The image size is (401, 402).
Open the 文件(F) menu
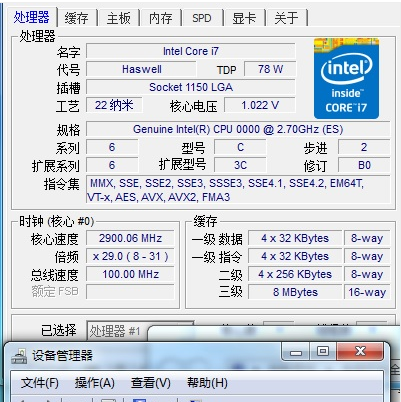point(40,383)
